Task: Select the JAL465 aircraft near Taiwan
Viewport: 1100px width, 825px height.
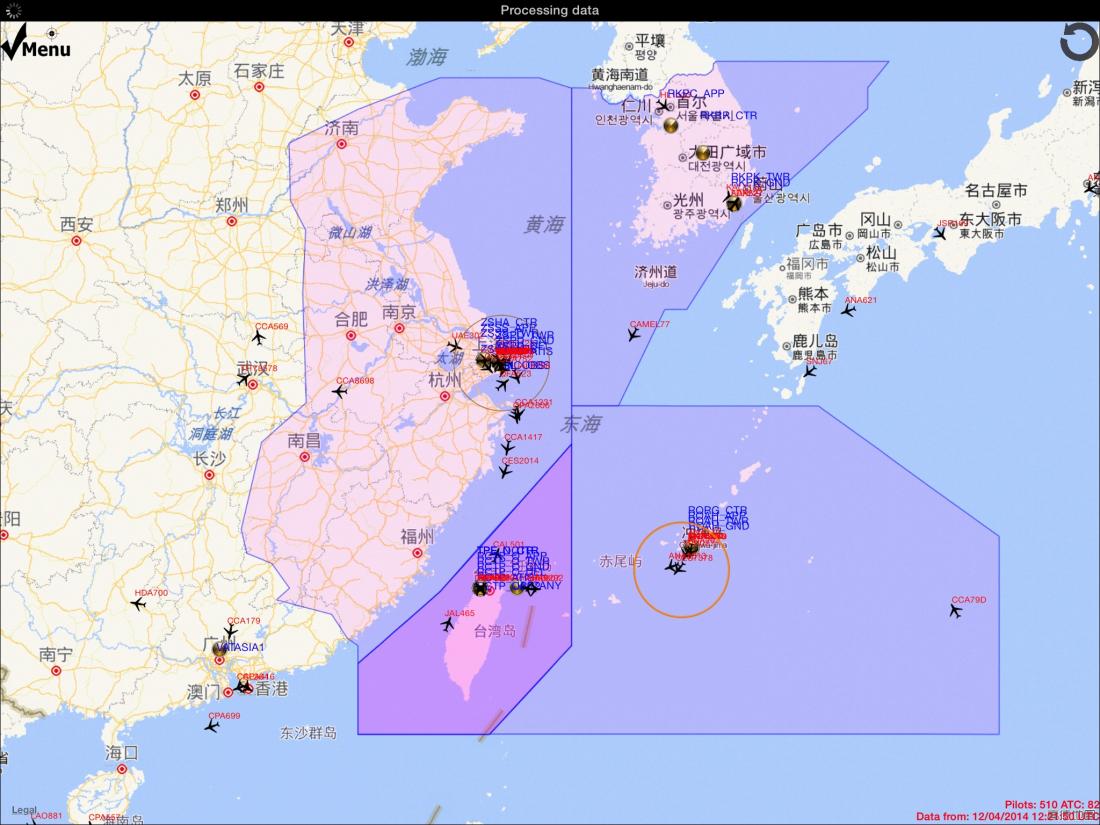Action: click(x=448, y=624)
